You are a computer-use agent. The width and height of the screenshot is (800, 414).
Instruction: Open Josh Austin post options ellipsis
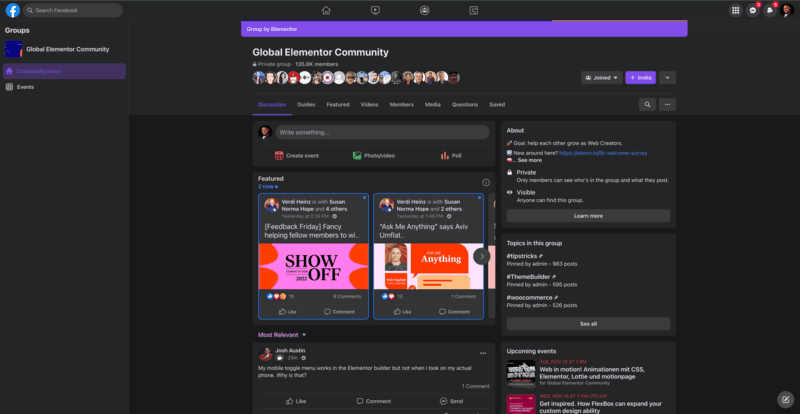point(483,353)
